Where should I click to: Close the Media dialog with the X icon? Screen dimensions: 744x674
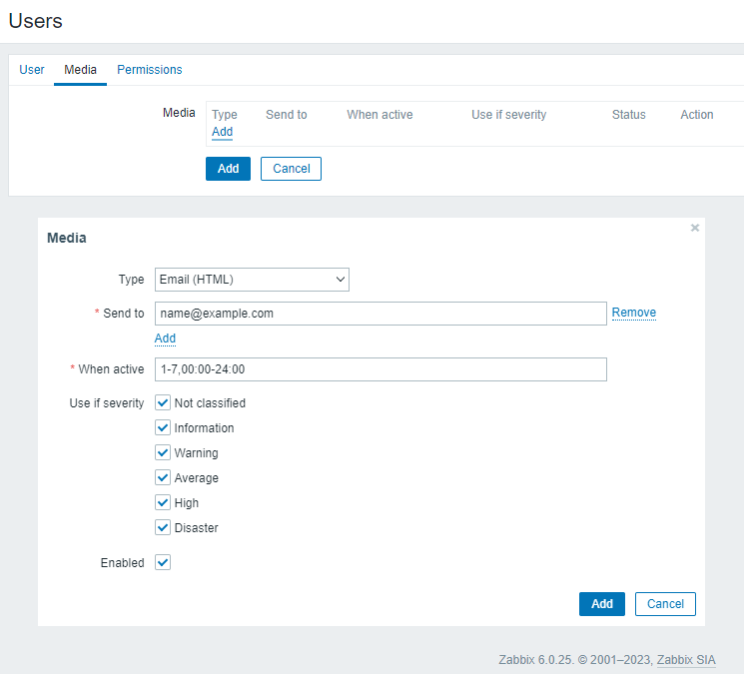695,228
